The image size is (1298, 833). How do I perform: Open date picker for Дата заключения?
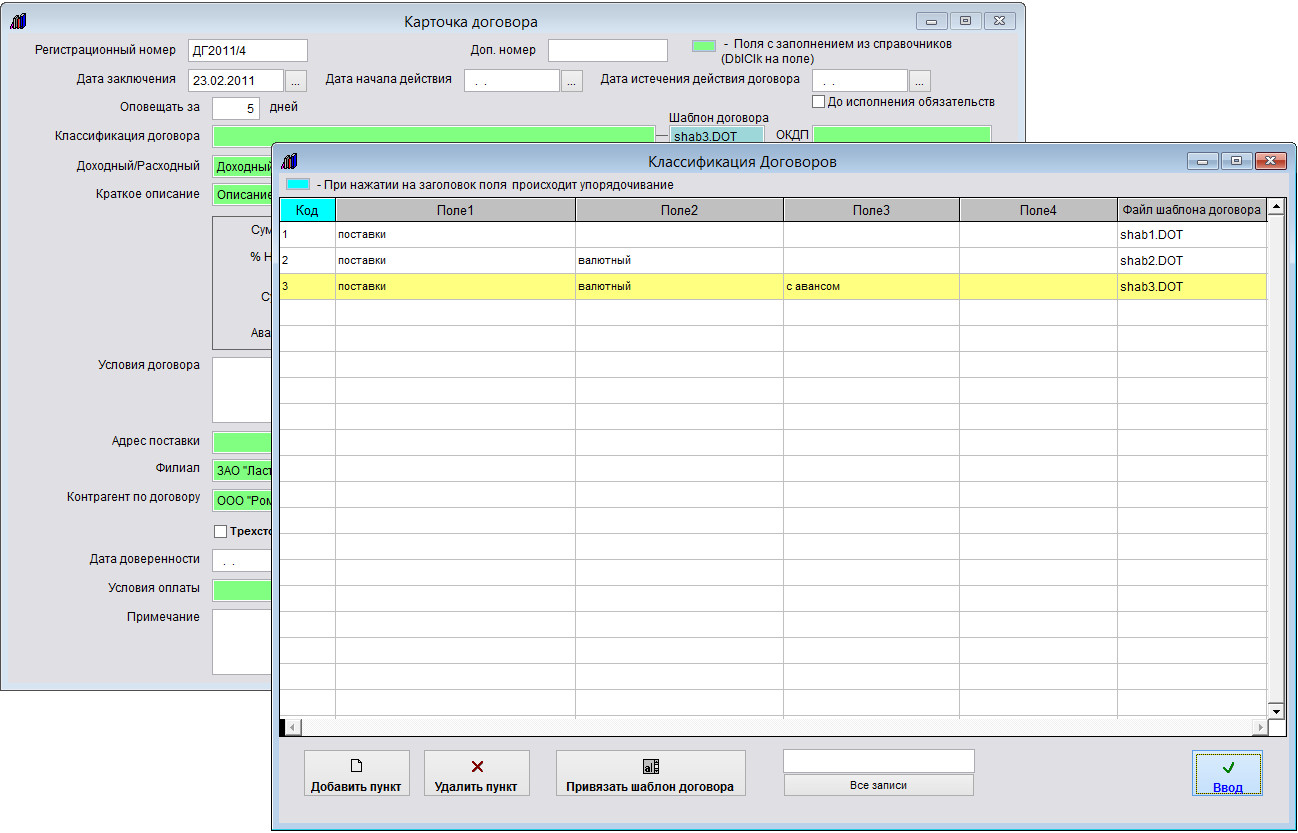click(297, 81)
